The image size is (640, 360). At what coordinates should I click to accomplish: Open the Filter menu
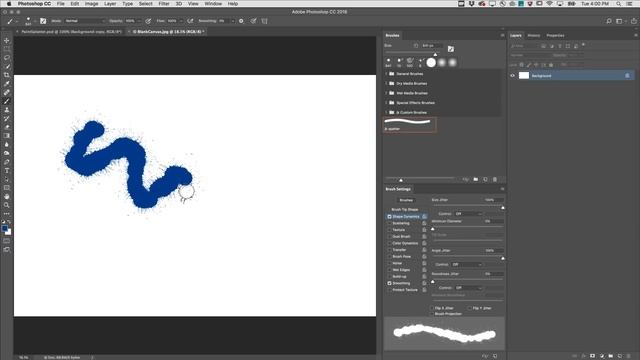click(x=164, y=4)
